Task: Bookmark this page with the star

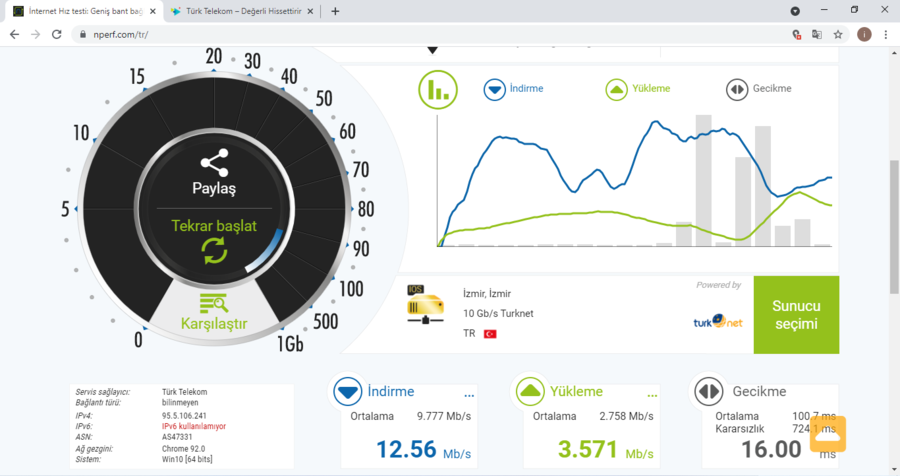Action: (838, 34)
